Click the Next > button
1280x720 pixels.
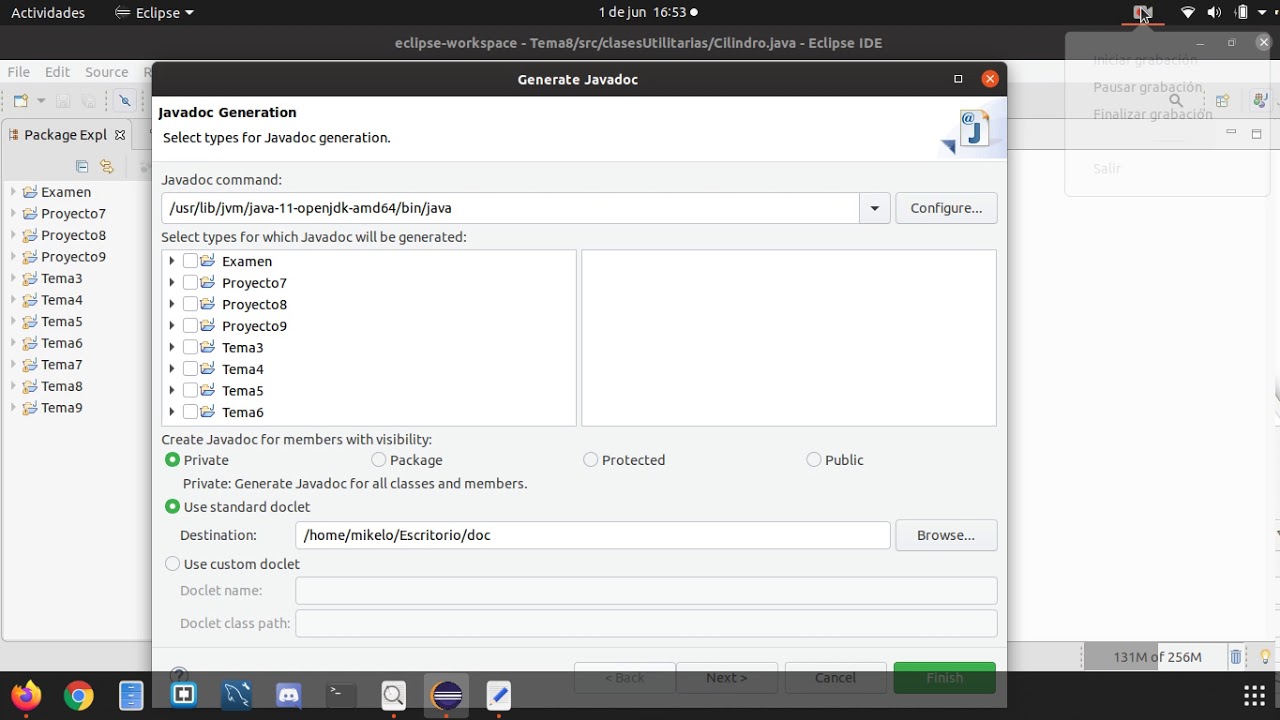(x=727, y=677)
